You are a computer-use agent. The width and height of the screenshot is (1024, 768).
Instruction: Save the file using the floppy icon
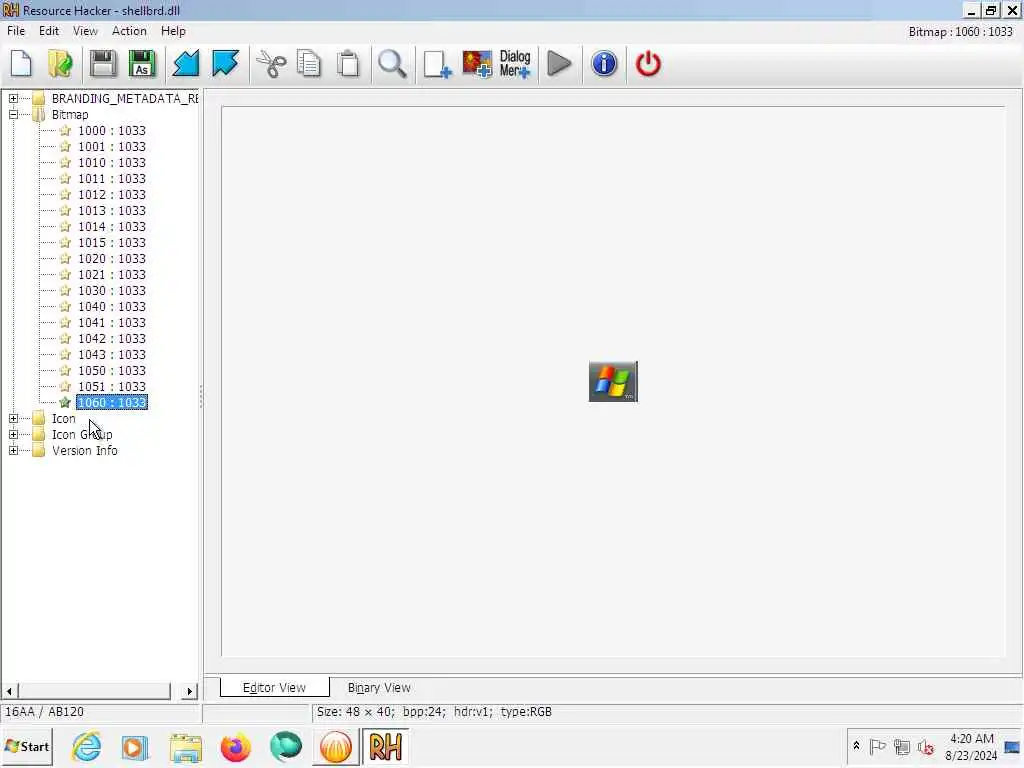(103, 64)
